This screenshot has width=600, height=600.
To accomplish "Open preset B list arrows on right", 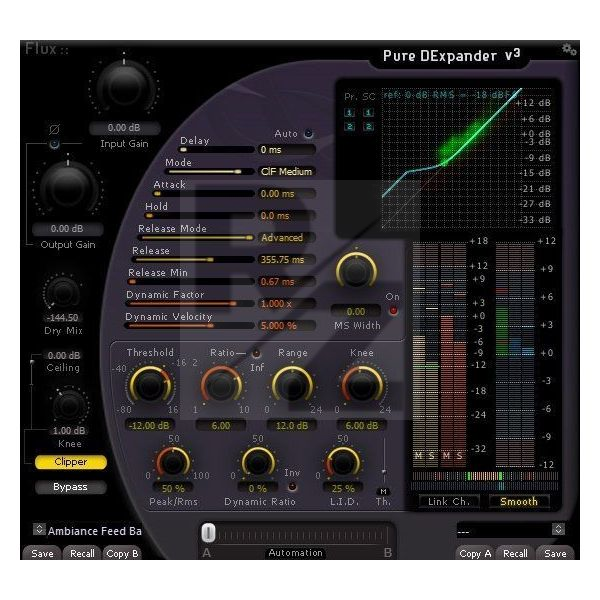I will click(558, 529).
